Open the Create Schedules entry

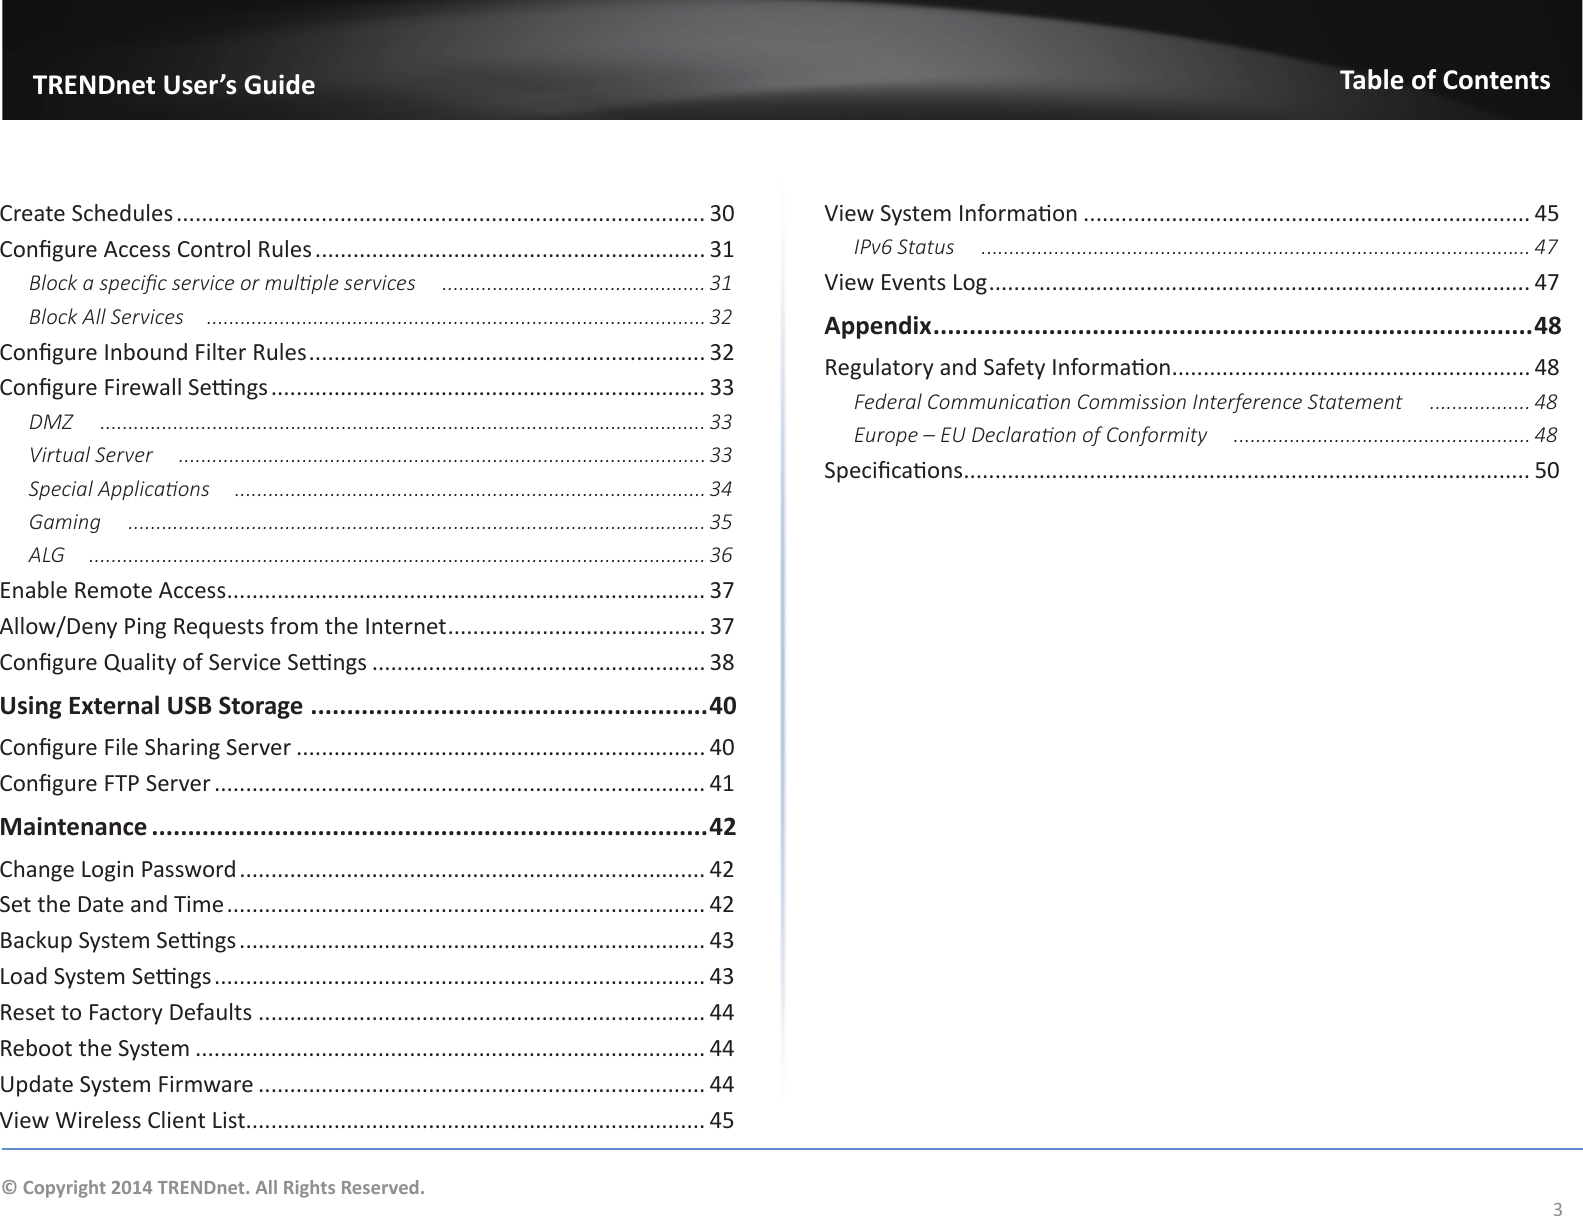point(367,214)
